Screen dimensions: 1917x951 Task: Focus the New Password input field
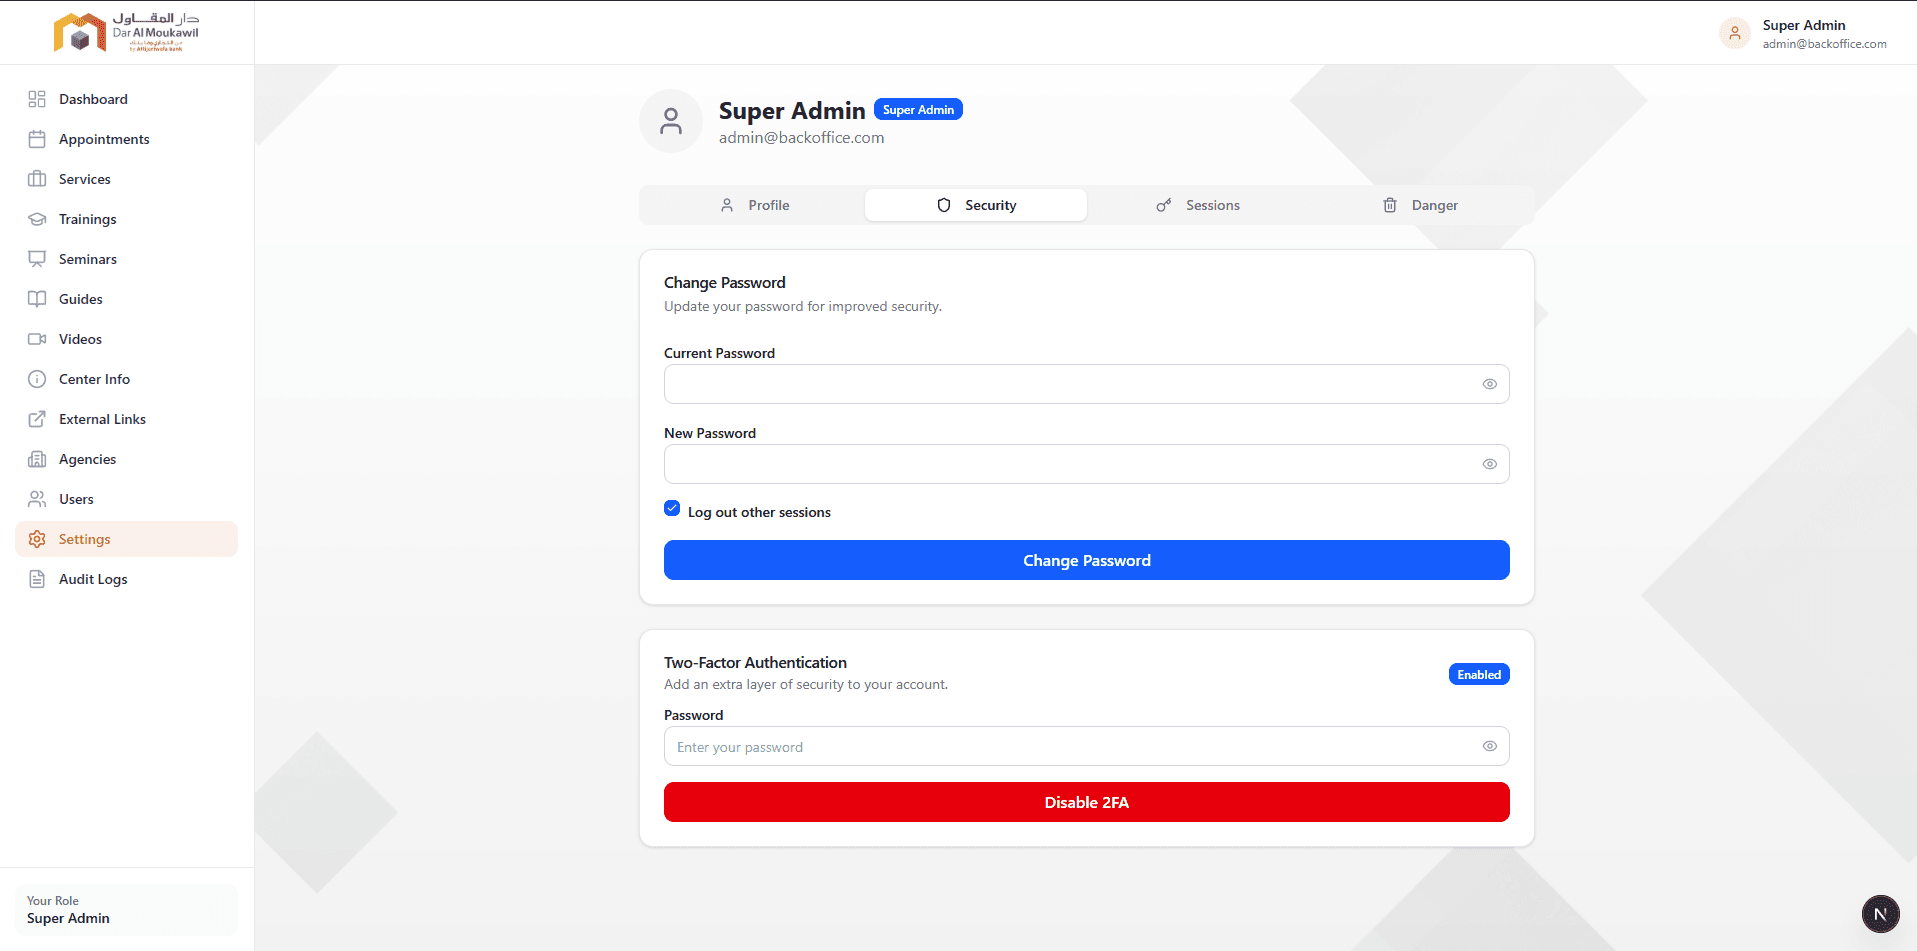click(1087, 464)
